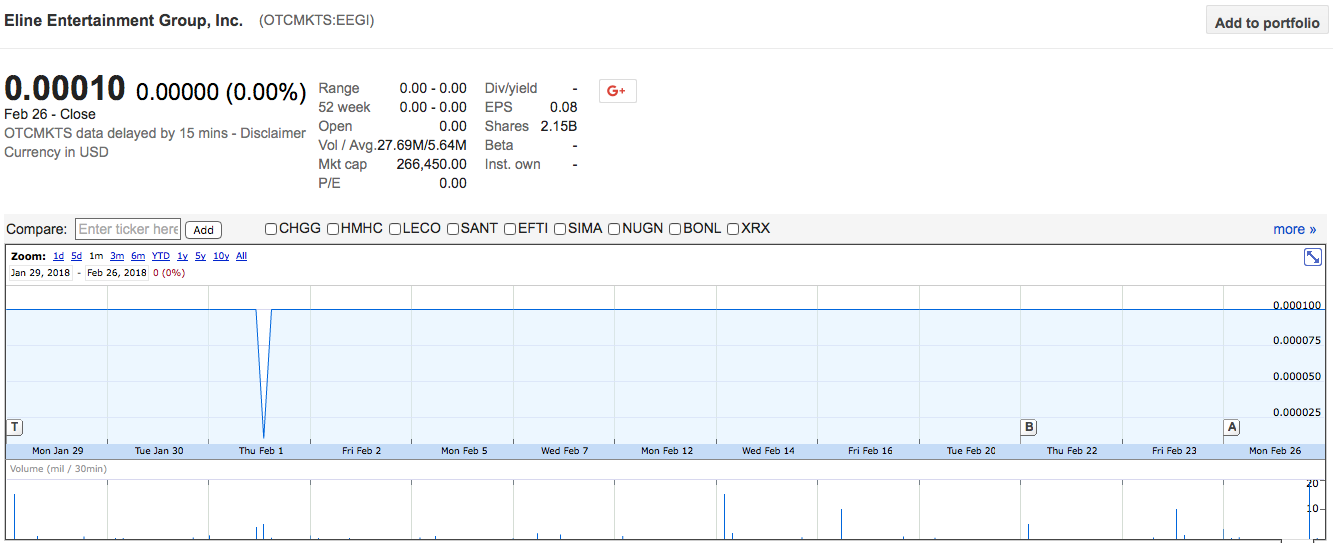Click the 0.000075 price axis label
This screenshot has width=1333, height=543.
[x=1297, y=341]
